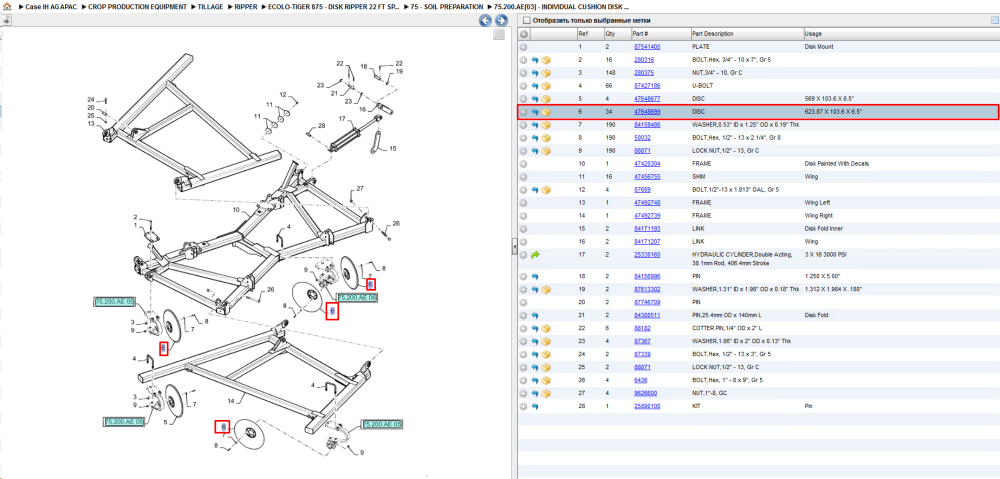Toggle checkbox to show only selected callouts
1000x479 pixels.
(x=526, y=20)
